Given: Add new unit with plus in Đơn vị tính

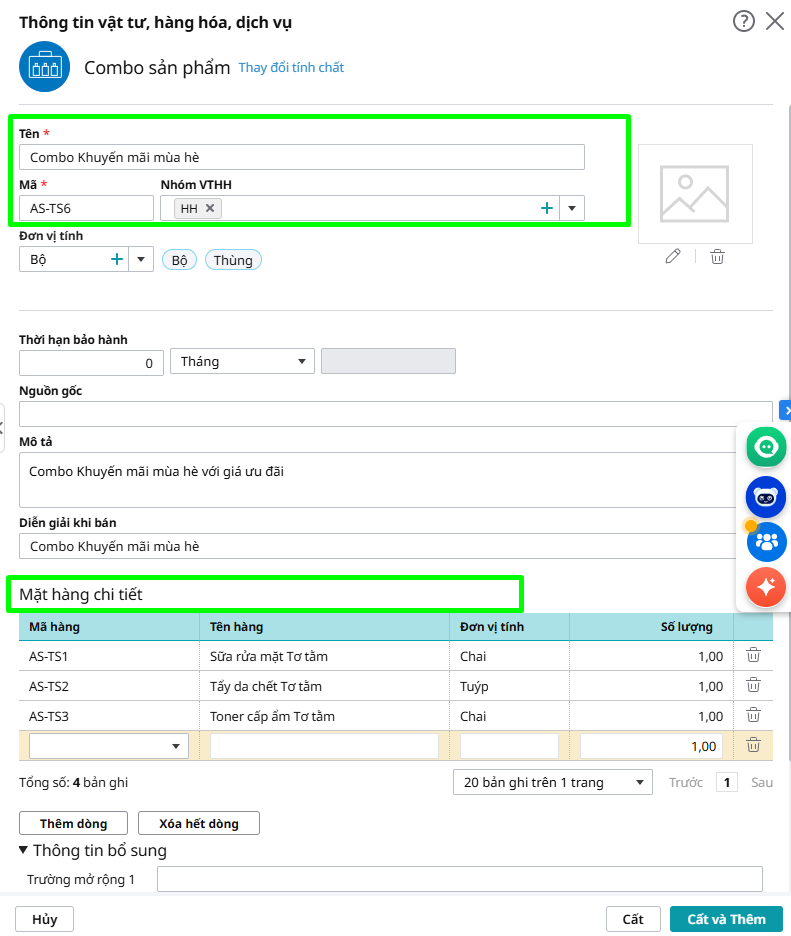Looking at the screenshot, I should click(x=117, y=259).
